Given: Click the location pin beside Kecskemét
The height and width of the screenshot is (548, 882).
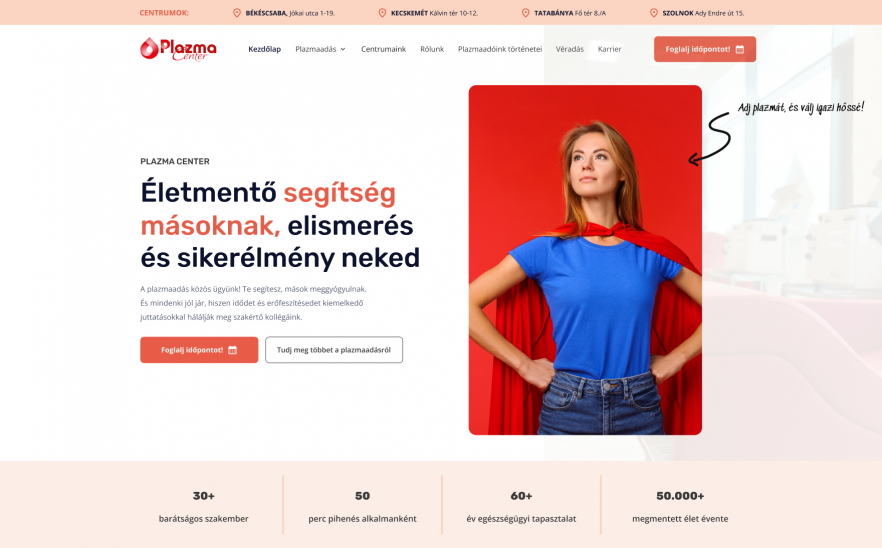Looking at the screenshot, I should point(382,12).
